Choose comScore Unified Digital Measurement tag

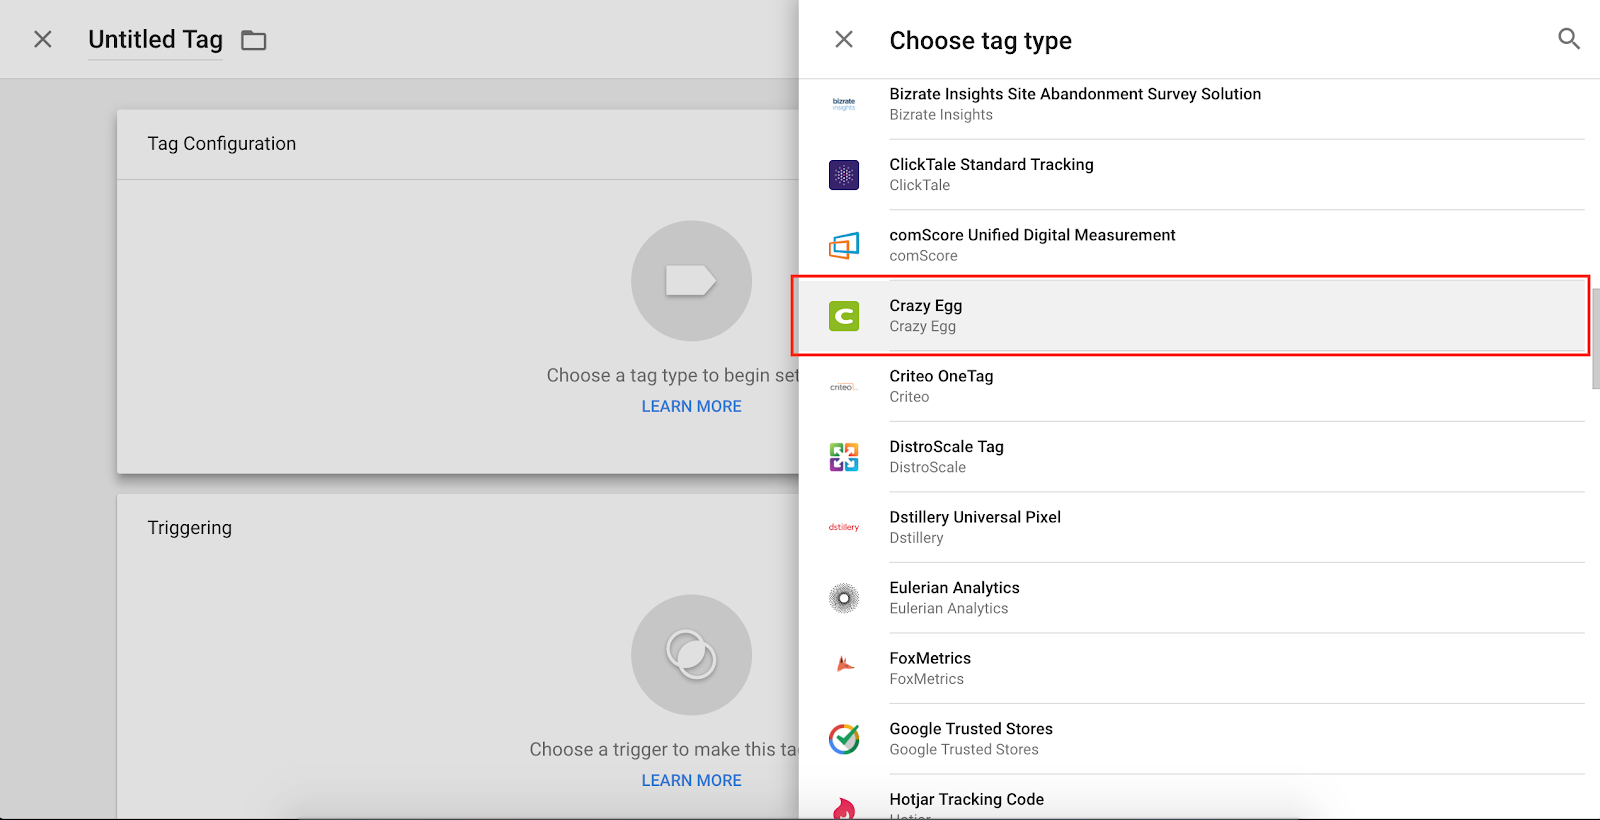coord(1192,245)
